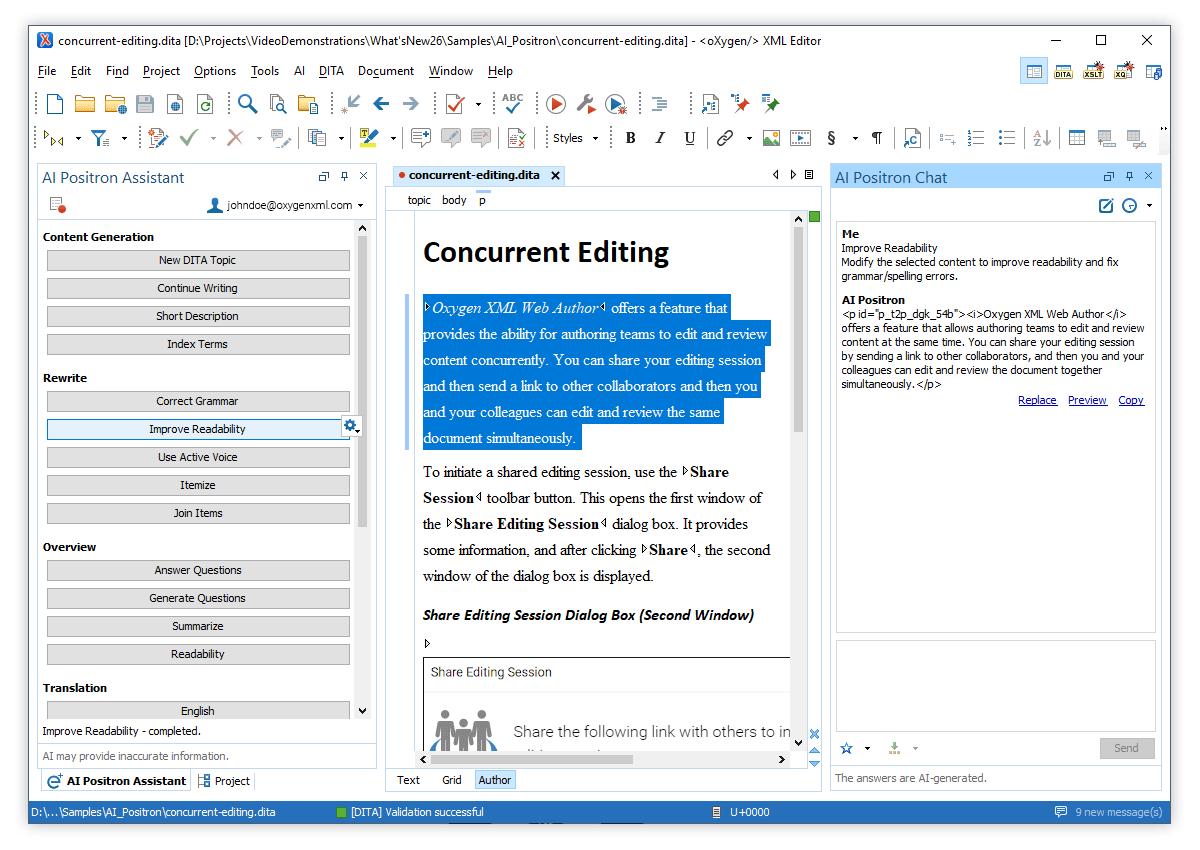Open the File menu
The height and width of the screenshot is (850, 1200).
point(47,71)
